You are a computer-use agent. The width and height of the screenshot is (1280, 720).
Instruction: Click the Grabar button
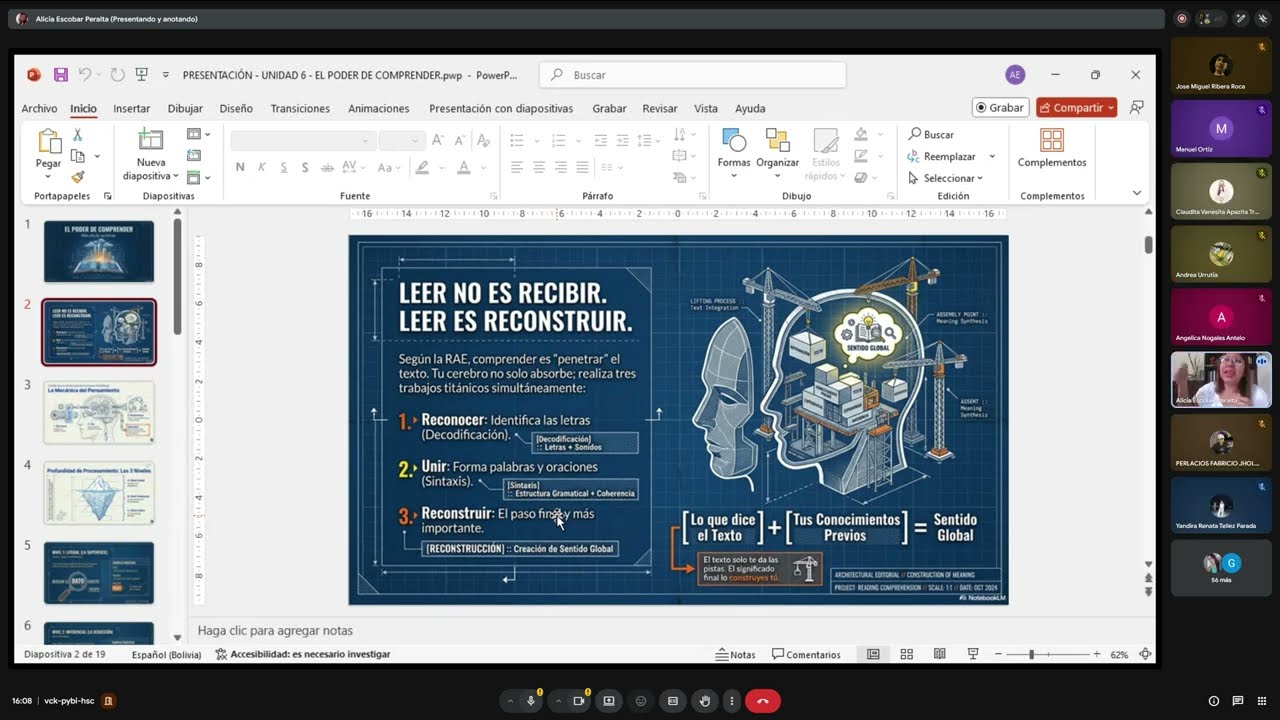point(1000,108)
